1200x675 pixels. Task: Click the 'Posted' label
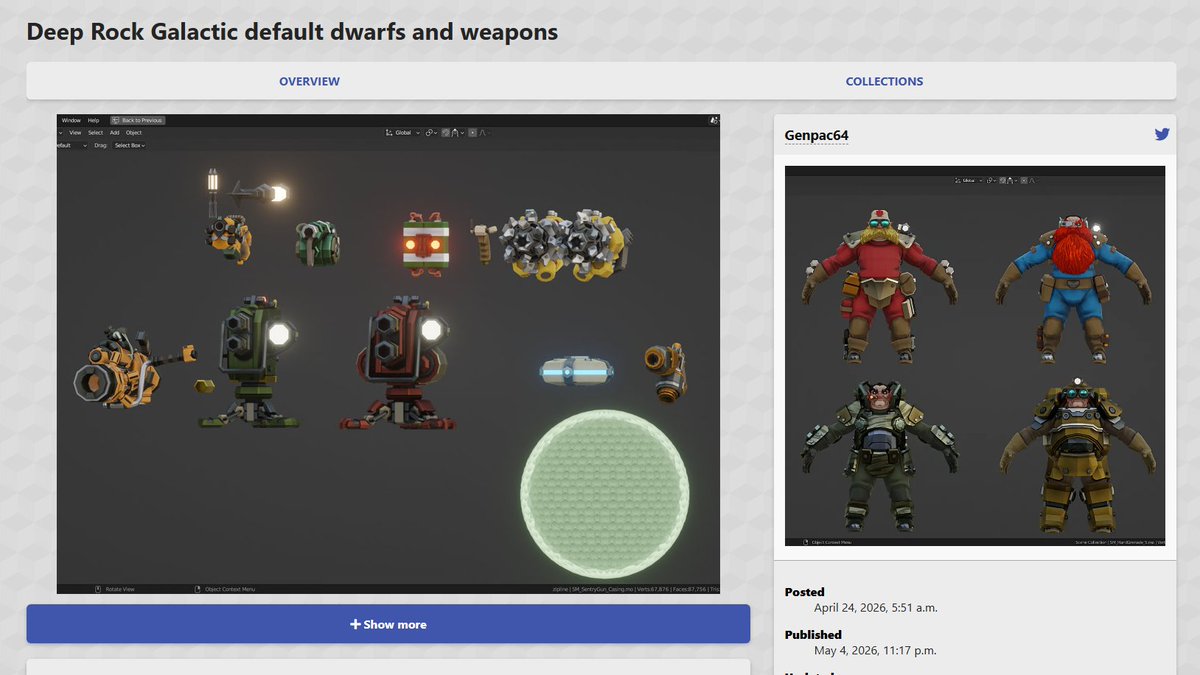(805, 592)
